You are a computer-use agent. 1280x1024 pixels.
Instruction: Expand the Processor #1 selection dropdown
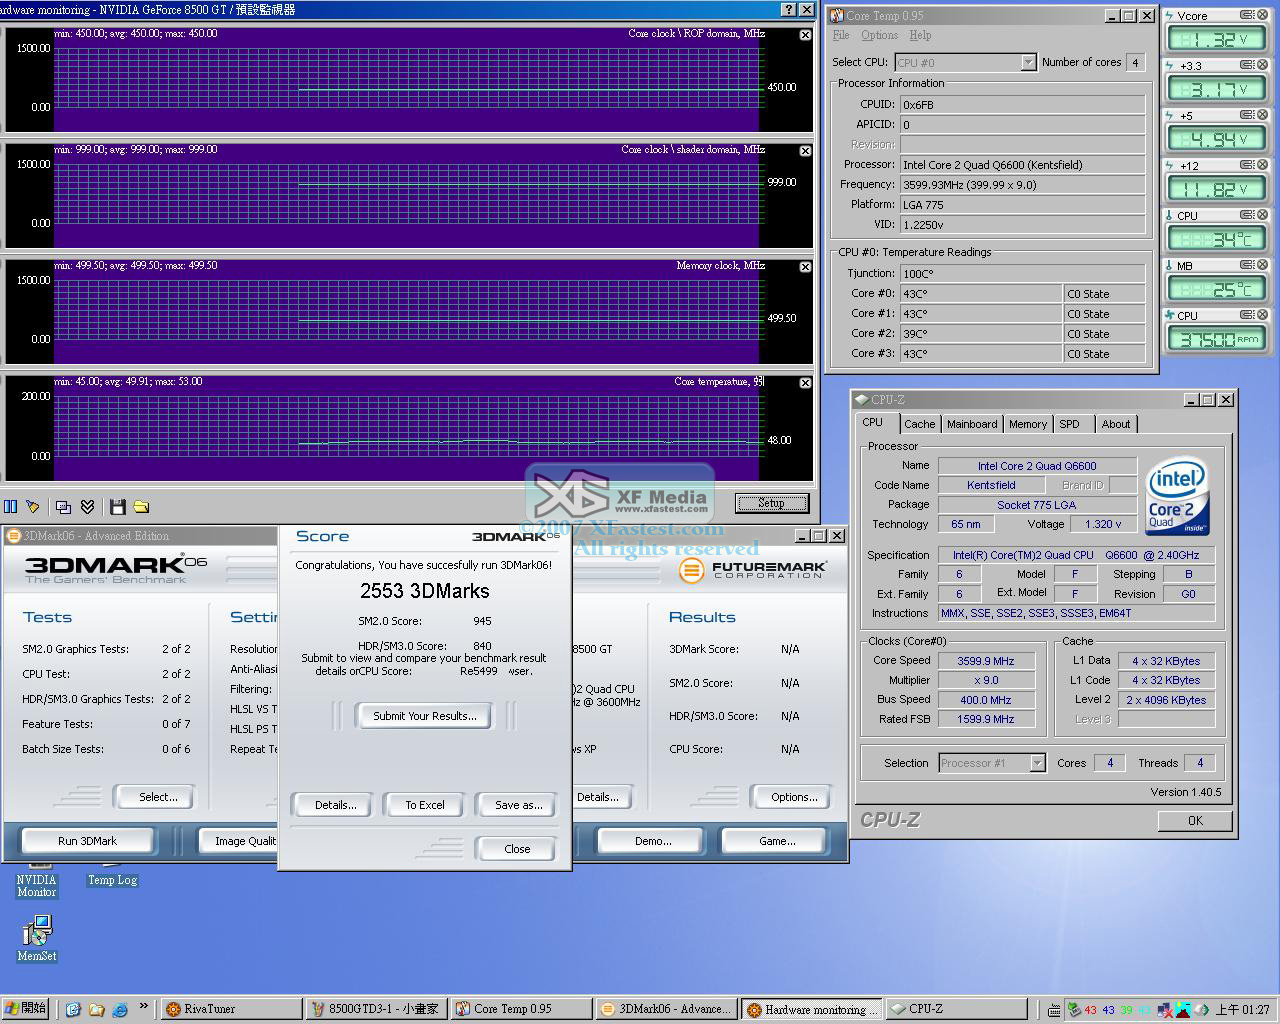1037,763
